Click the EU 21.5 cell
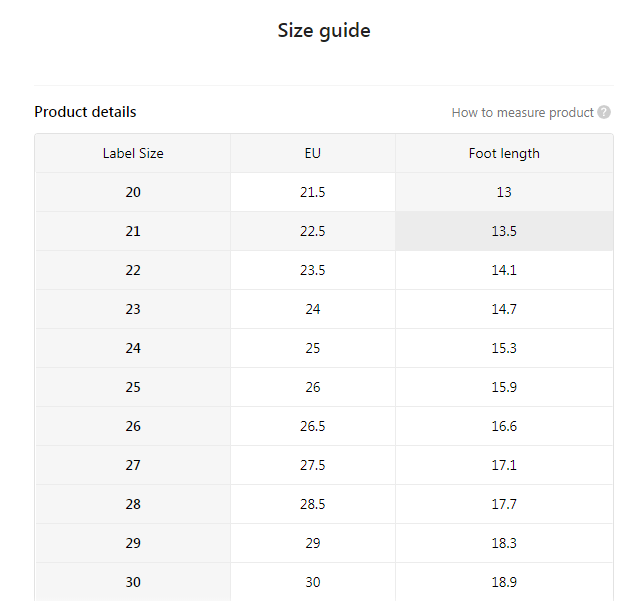 coord(313,192)
